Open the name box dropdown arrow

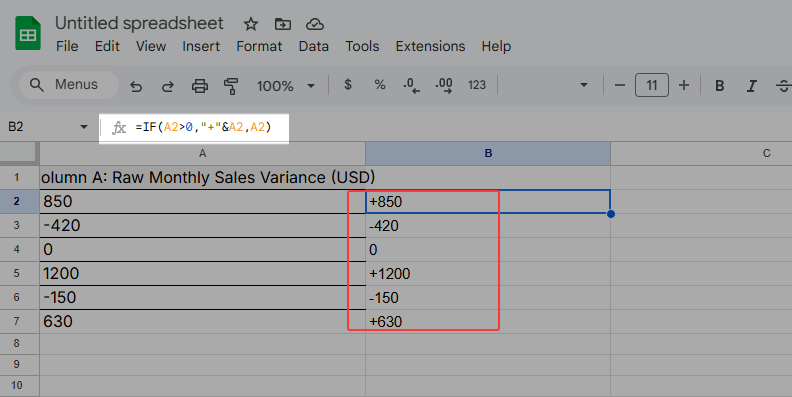tap(84, 127)
